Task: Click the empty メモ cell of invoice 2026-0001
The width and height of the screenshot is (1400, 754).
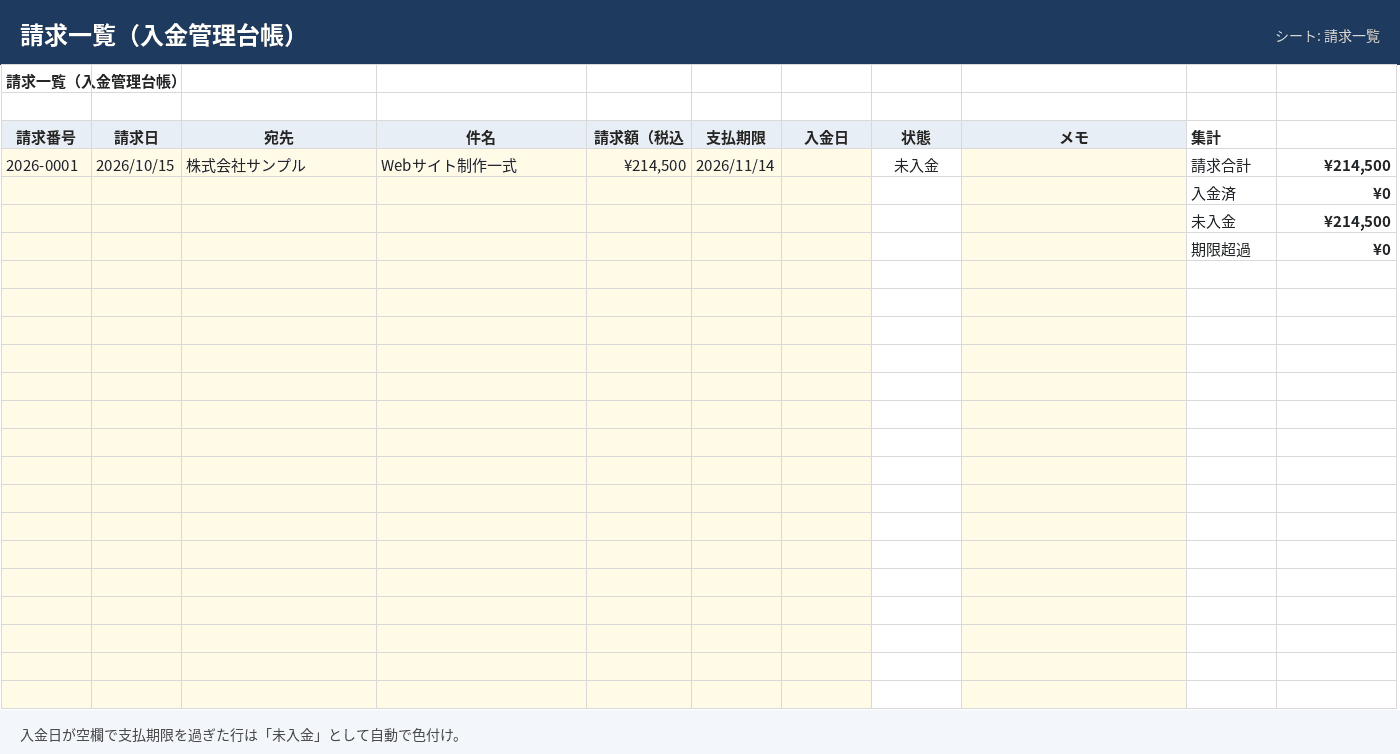Action: [1074, 165]
